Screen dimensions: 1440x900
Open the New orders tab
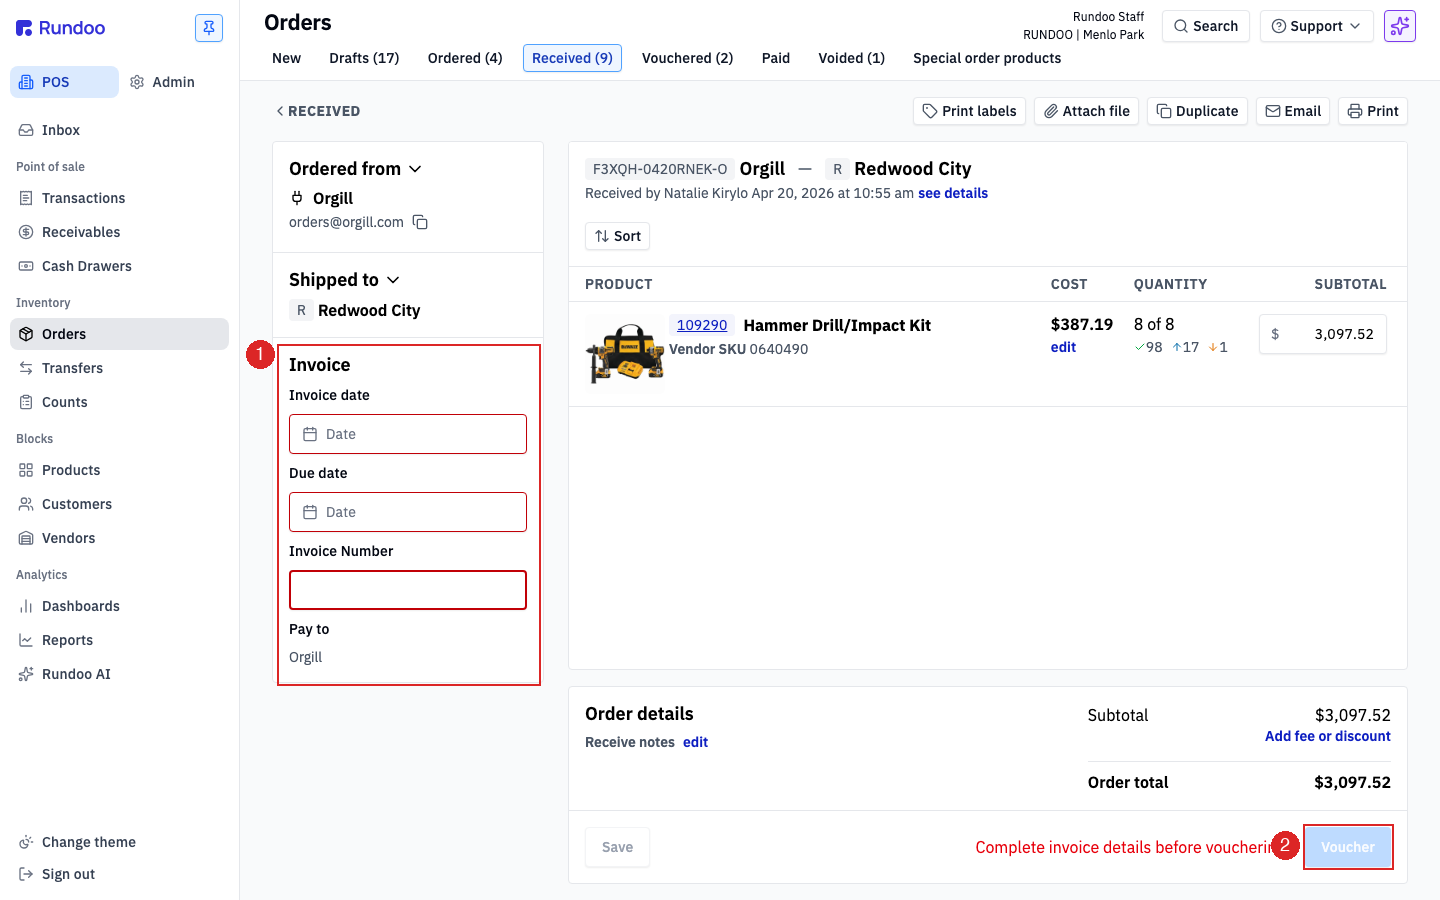pyautogui.click(x=286, y=58)
